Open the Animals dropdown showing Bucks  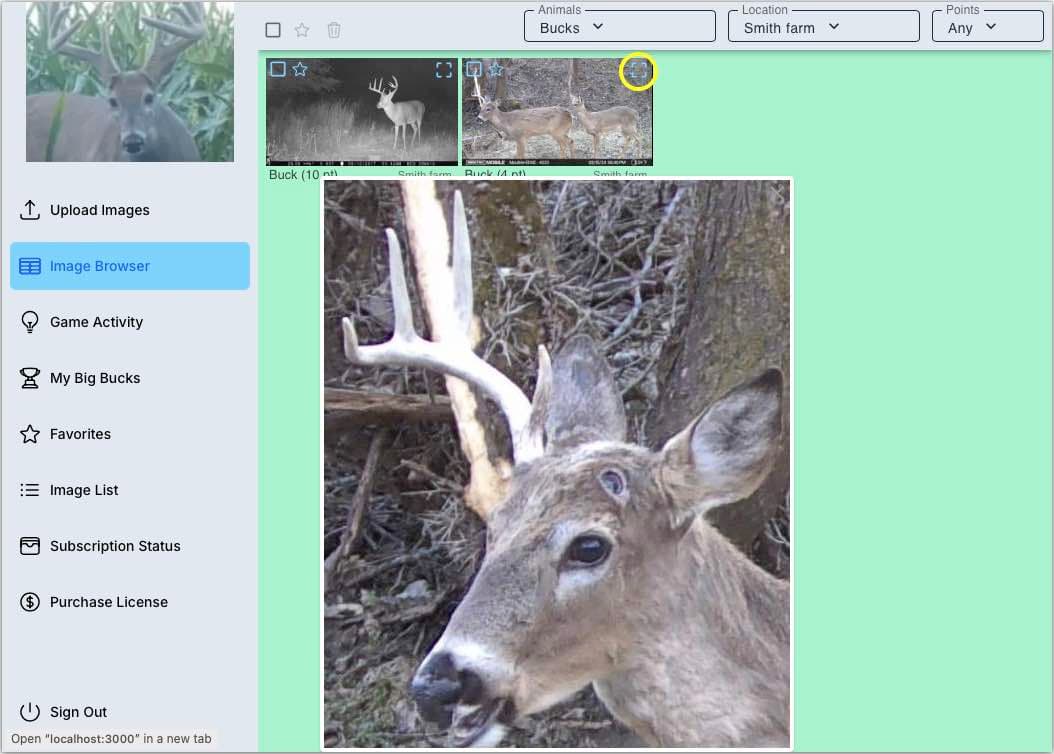[619, 27]
